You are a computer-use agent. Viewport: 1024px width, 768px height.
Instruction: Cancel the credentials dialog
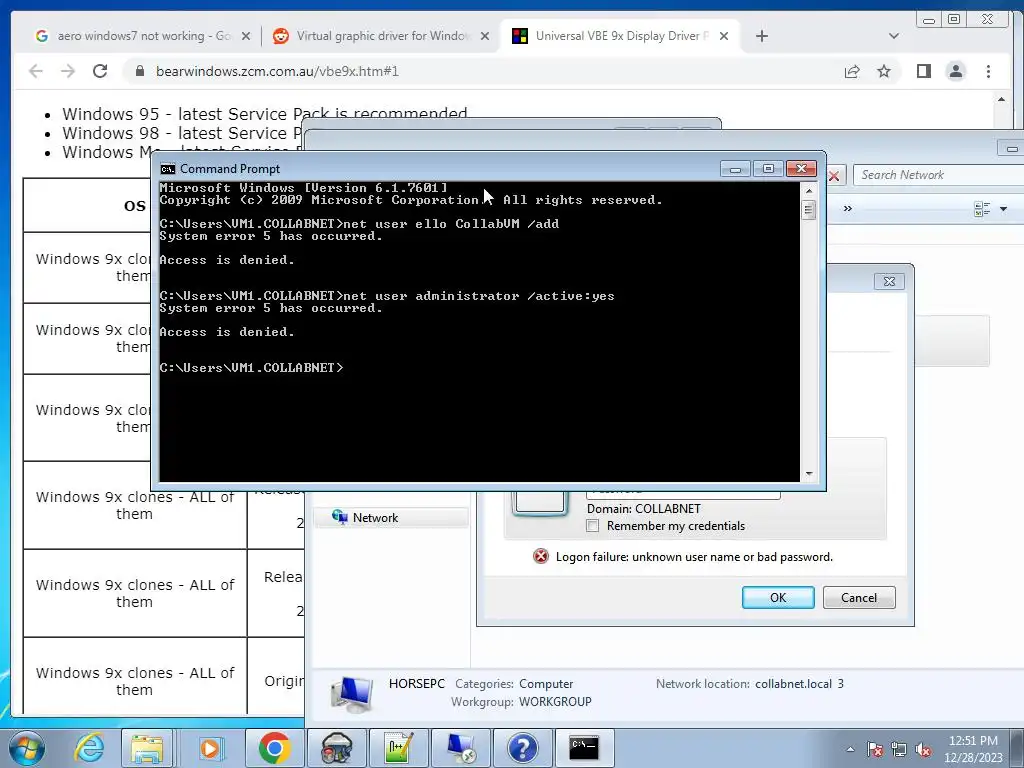tap(859, 598)
